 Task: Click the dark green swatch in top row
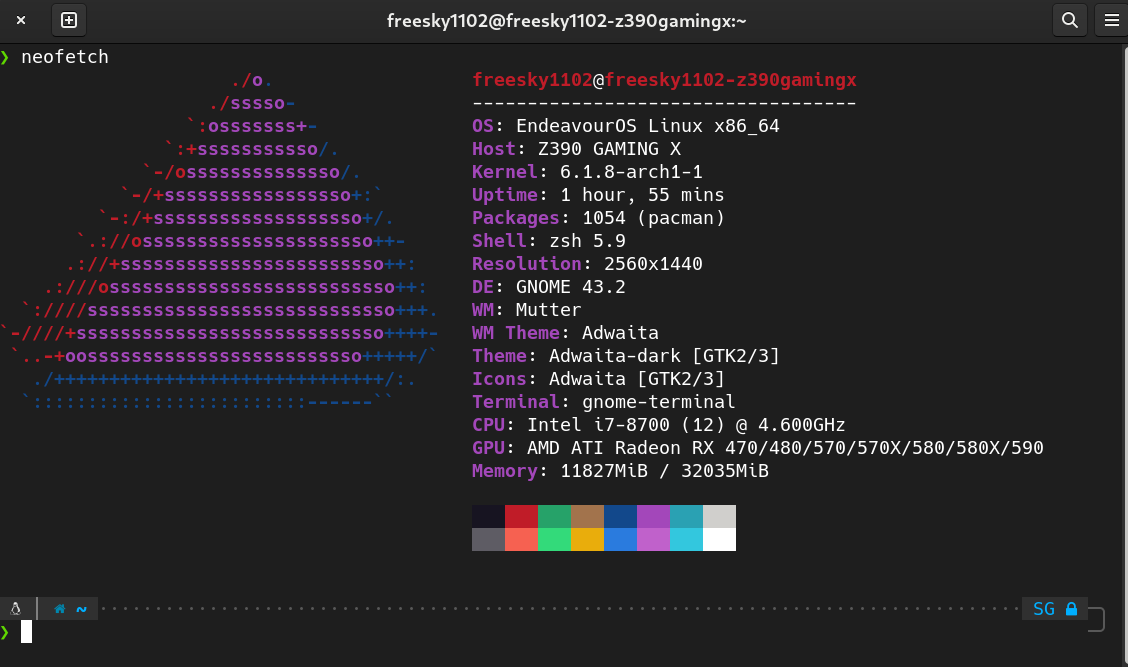coord(555,517)
